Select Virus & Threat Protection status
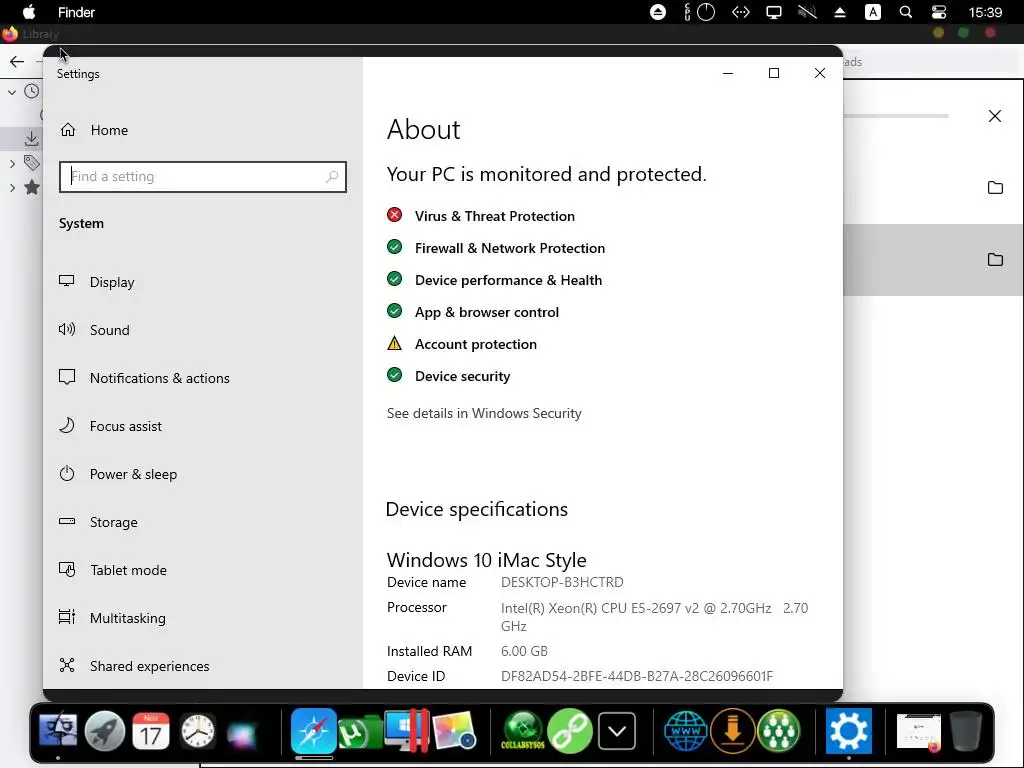Image resolution: width=1024 pixels, height=768 pixels. pyautogui.click(x=481, y=216)
